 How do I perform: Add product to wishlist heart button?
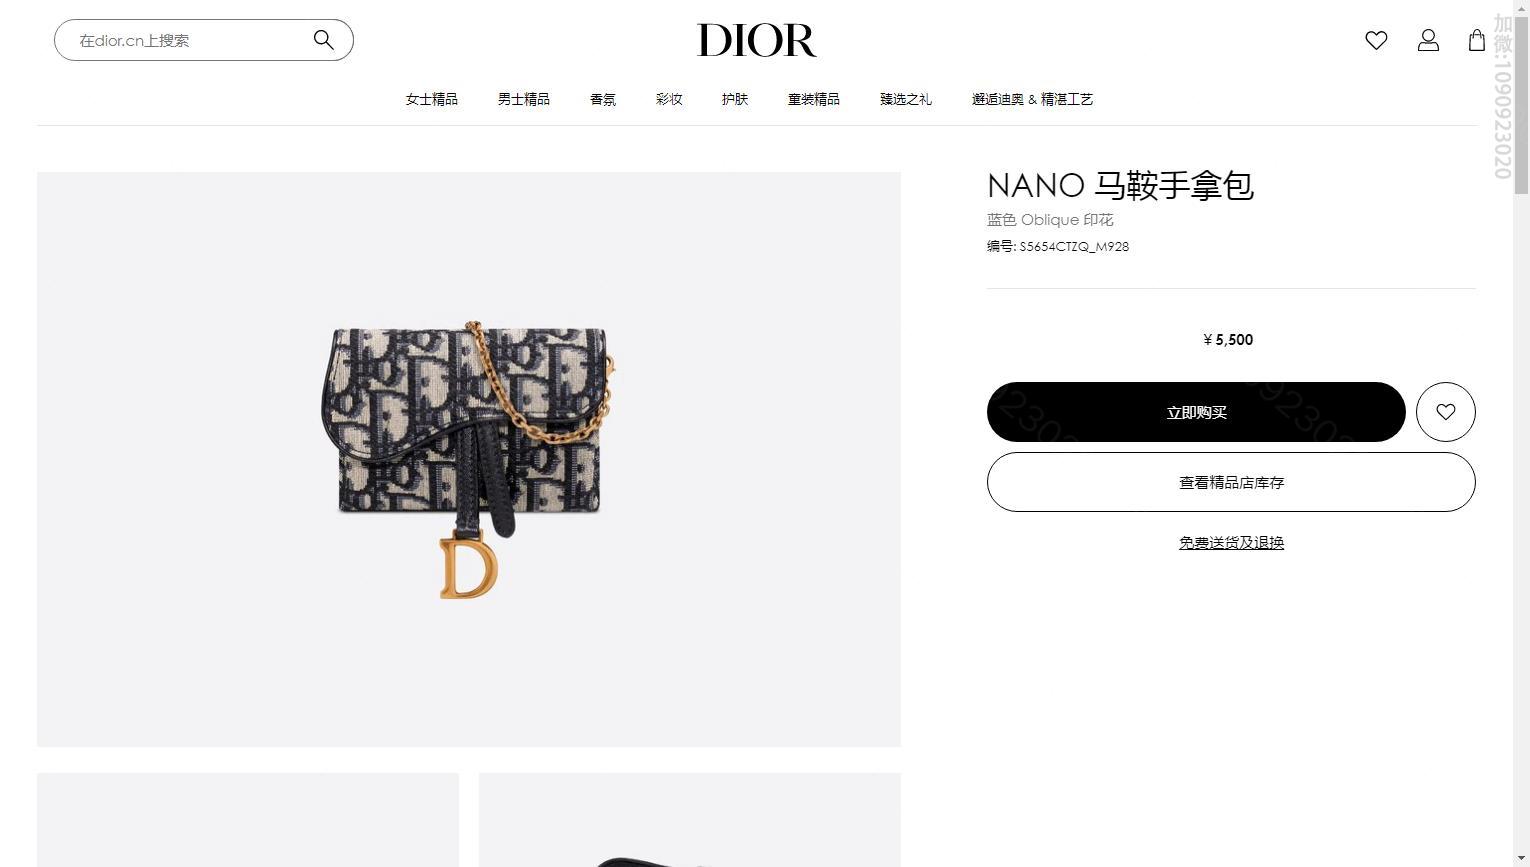coord(1445,412)
